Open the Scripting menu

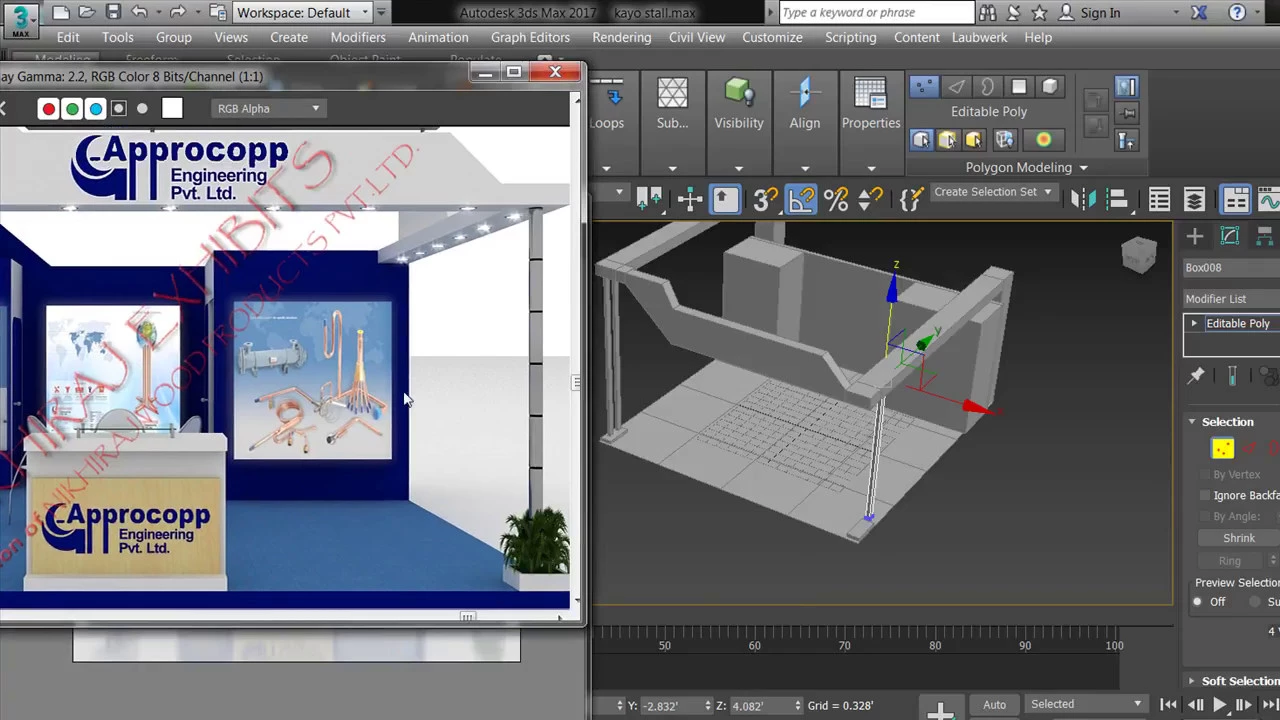850,37
